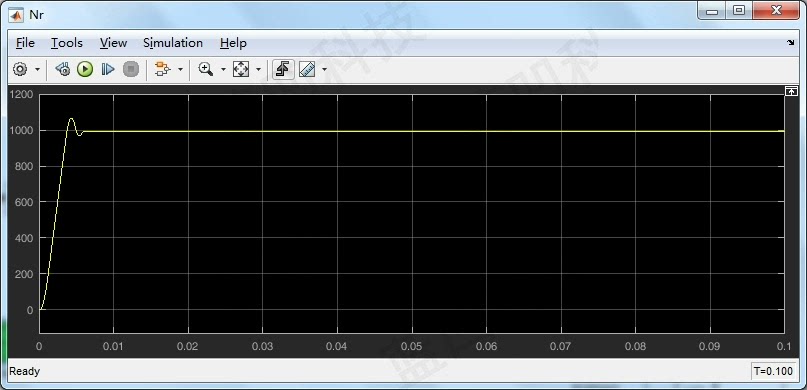Click the T=0.100 time status field
The height and width of the screenshot is (390, 807).
click(x=774, y=371)
